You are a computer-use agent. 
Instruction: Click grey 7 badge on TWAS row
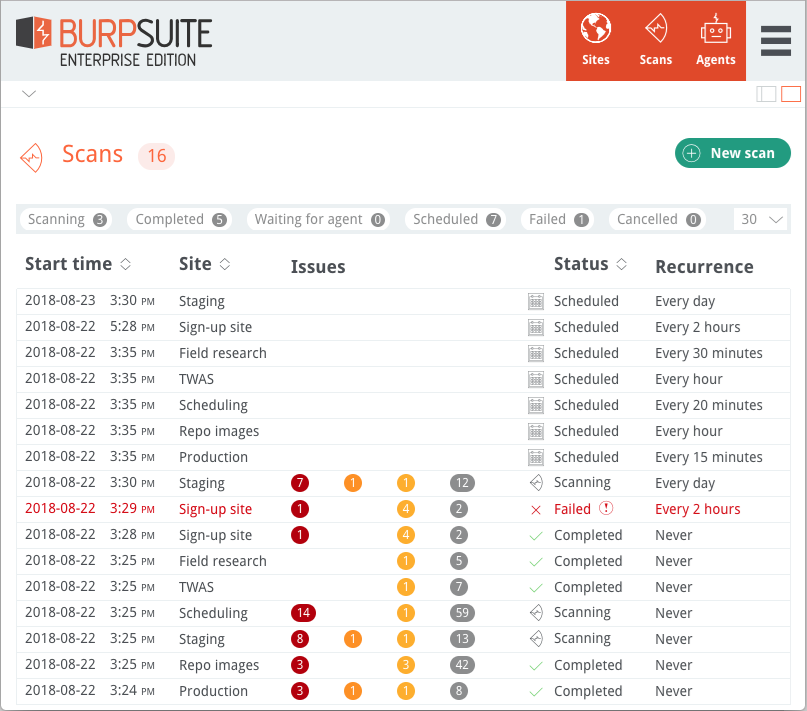pyautogui.click(x=459, y=587)
